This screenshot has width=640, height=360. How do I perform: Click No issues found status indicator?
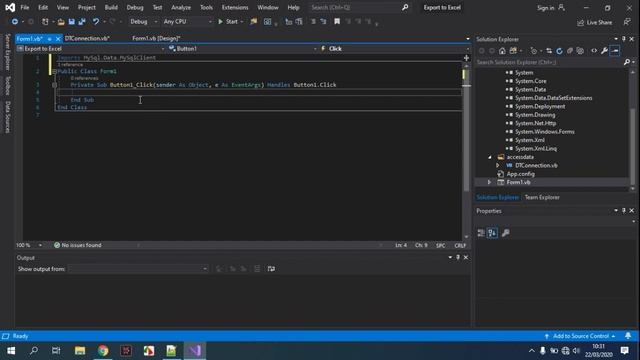point(78,245)
